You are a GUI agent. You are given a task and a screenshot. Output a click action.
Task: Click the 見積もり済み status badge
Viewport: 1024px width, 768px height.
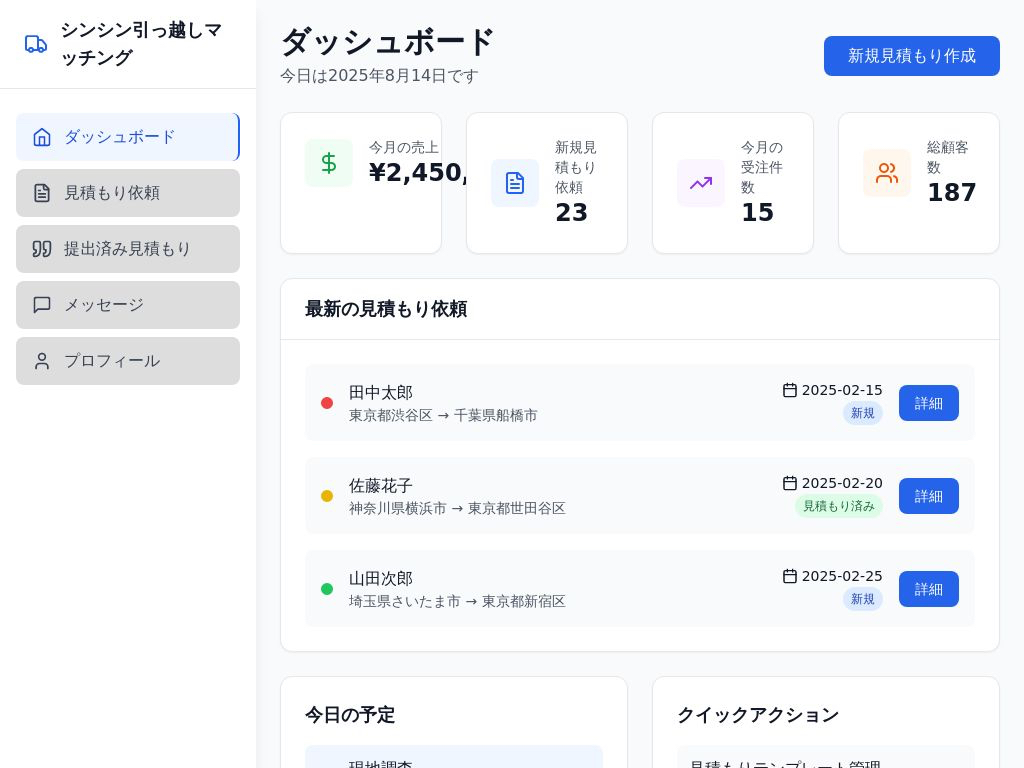(838, 506)
